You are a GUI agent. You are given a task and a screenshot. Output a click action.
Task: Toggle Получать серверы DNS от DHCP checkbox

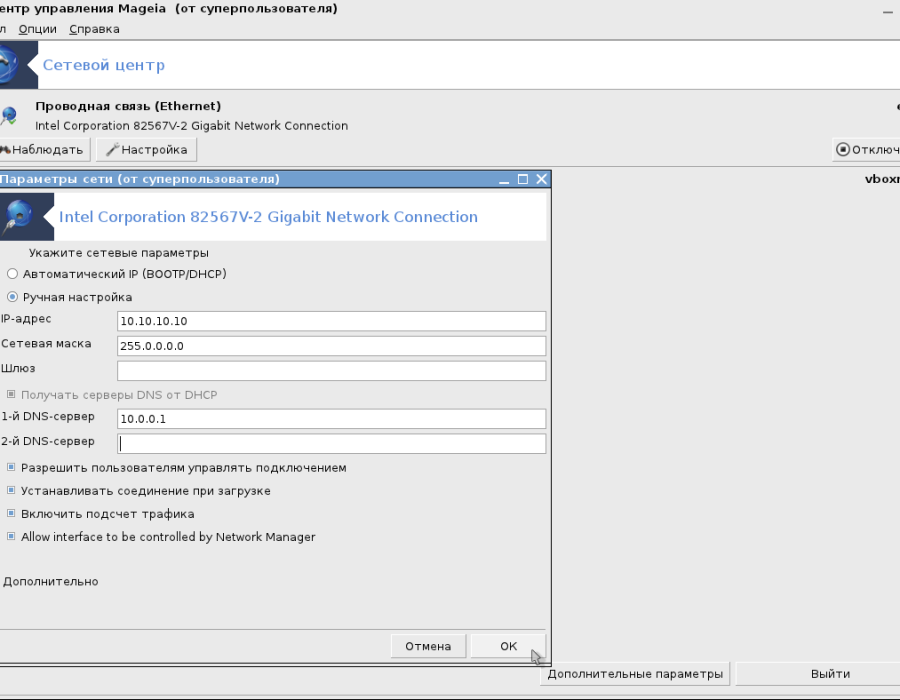click(11, 394)
